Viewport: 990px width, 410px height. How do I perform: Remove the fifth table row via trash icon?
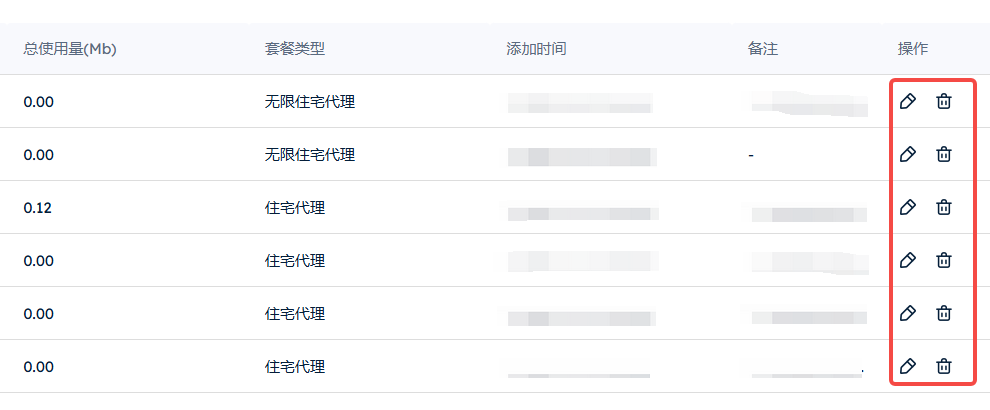tap(943, 313)
